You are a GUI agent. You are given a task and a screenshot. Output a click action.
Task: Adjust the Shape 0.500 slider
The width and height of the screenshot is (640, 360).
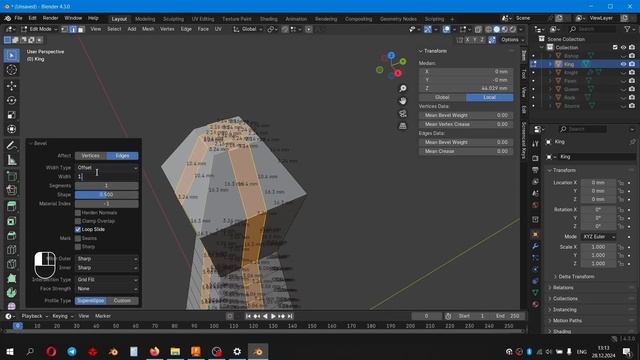tap(107, 195)
